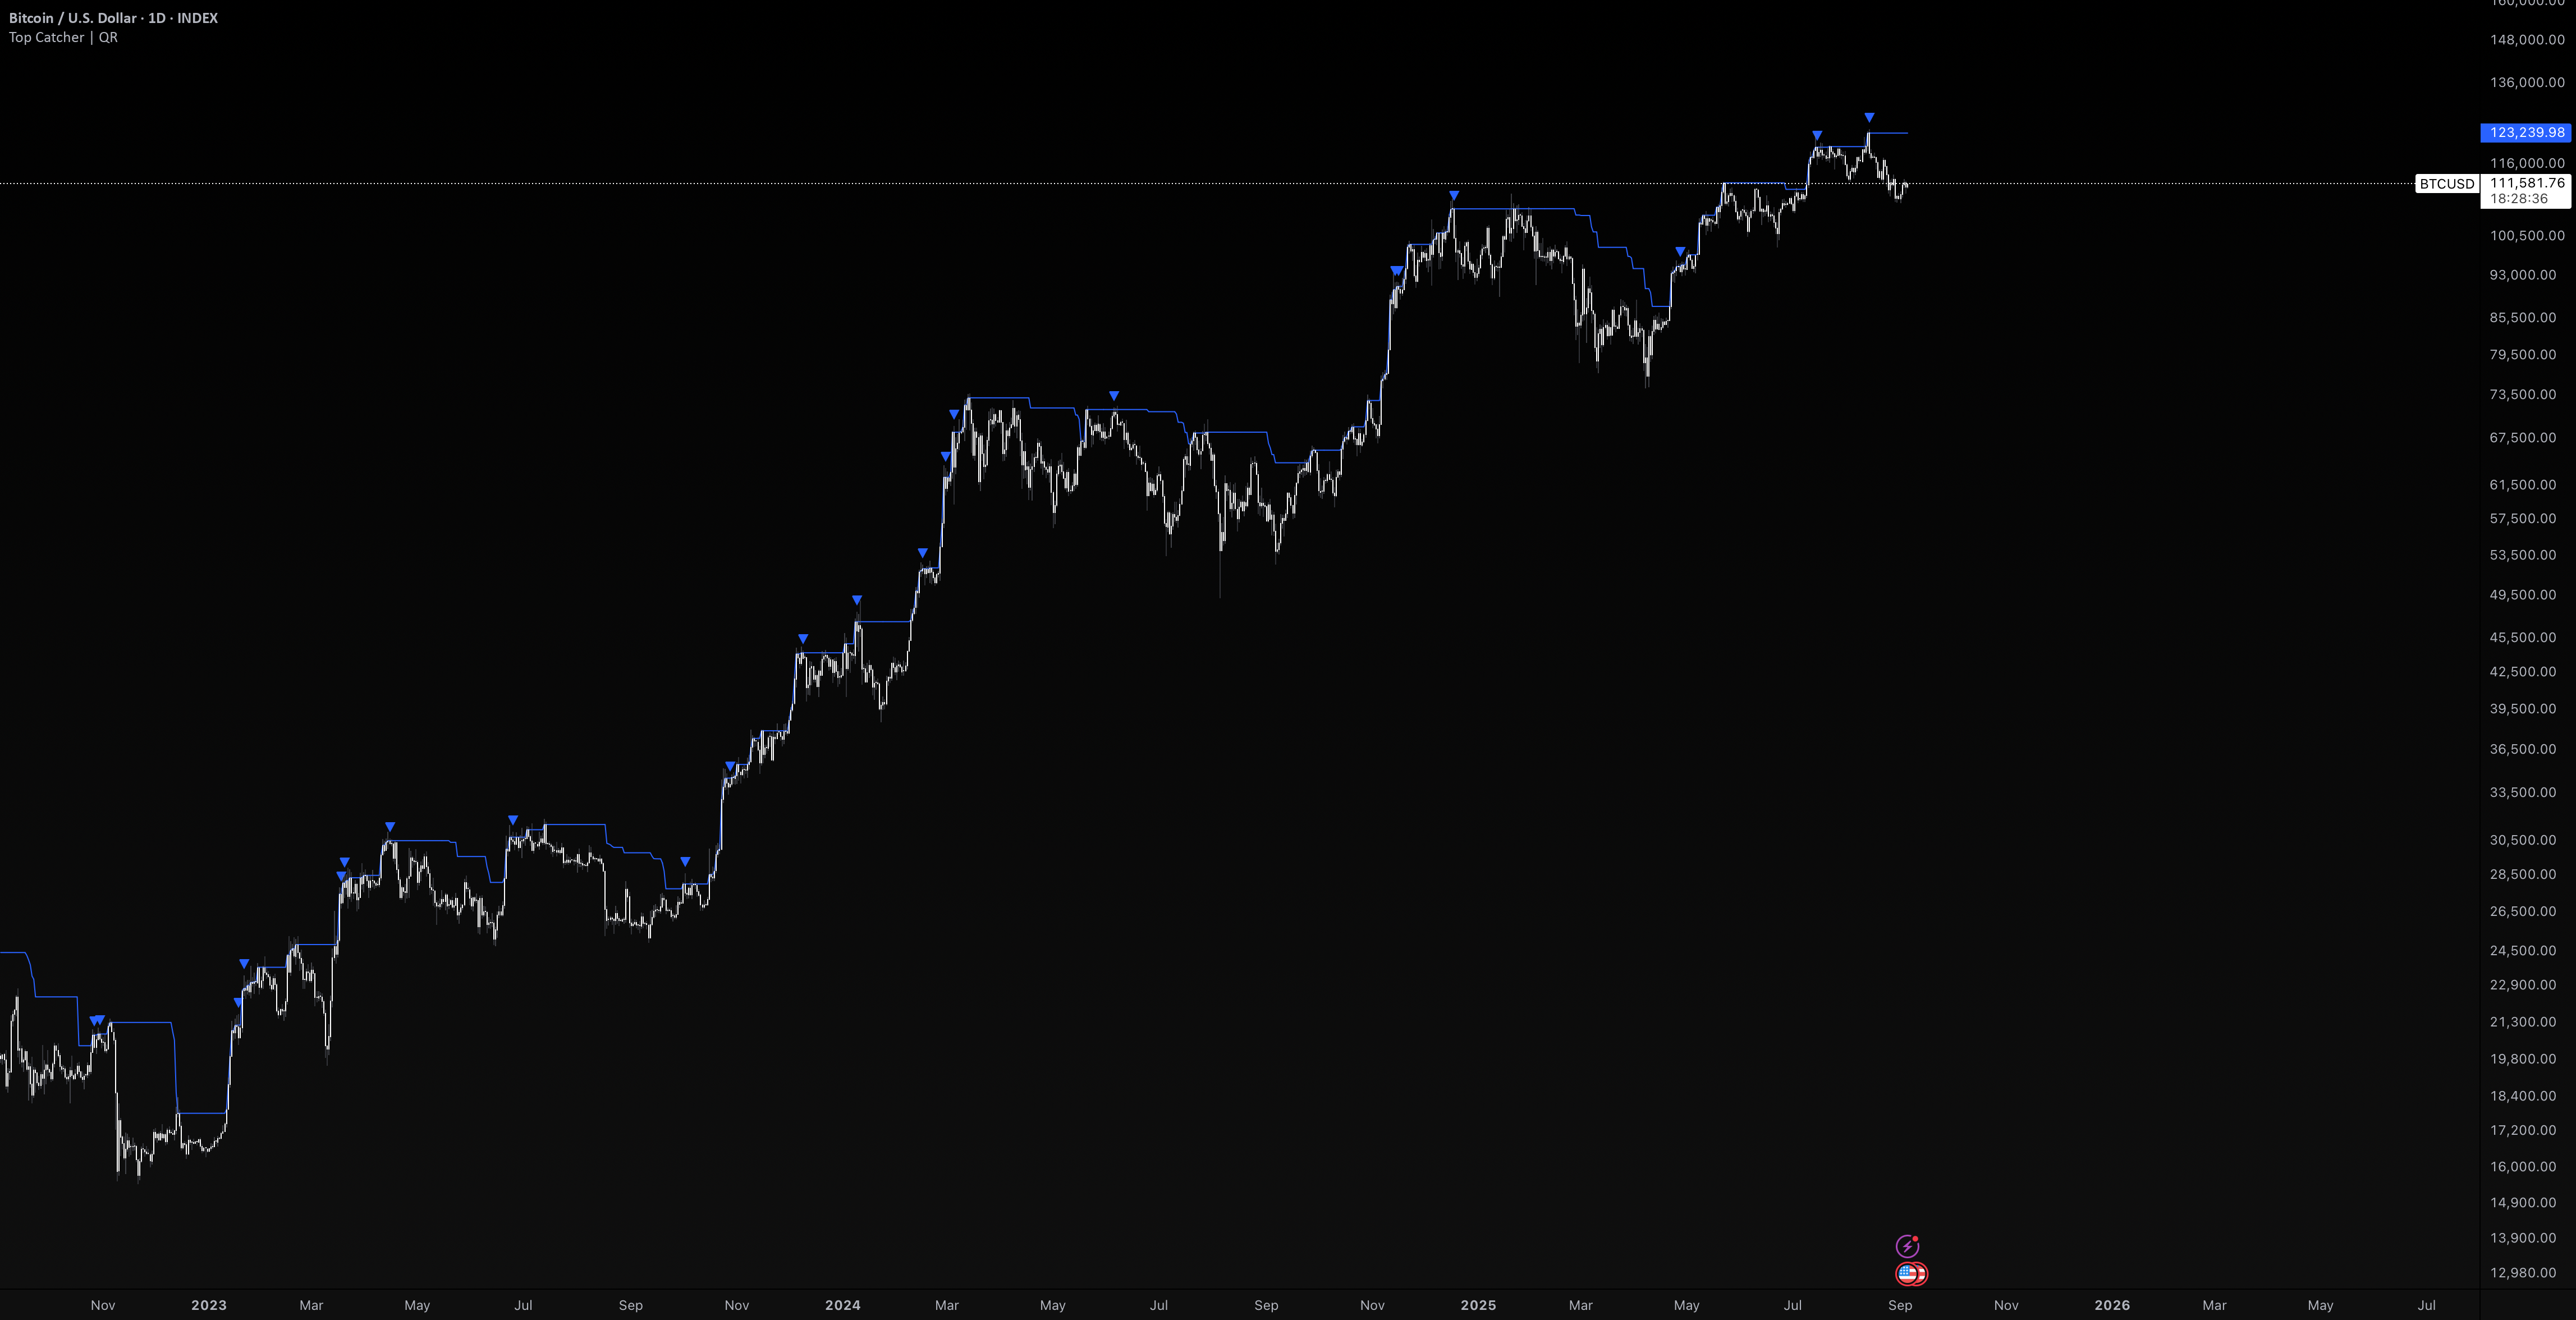Click the 2023 label on time axis
The width and height of the screenshot is (2576, 1320).
coord(209,1305)
